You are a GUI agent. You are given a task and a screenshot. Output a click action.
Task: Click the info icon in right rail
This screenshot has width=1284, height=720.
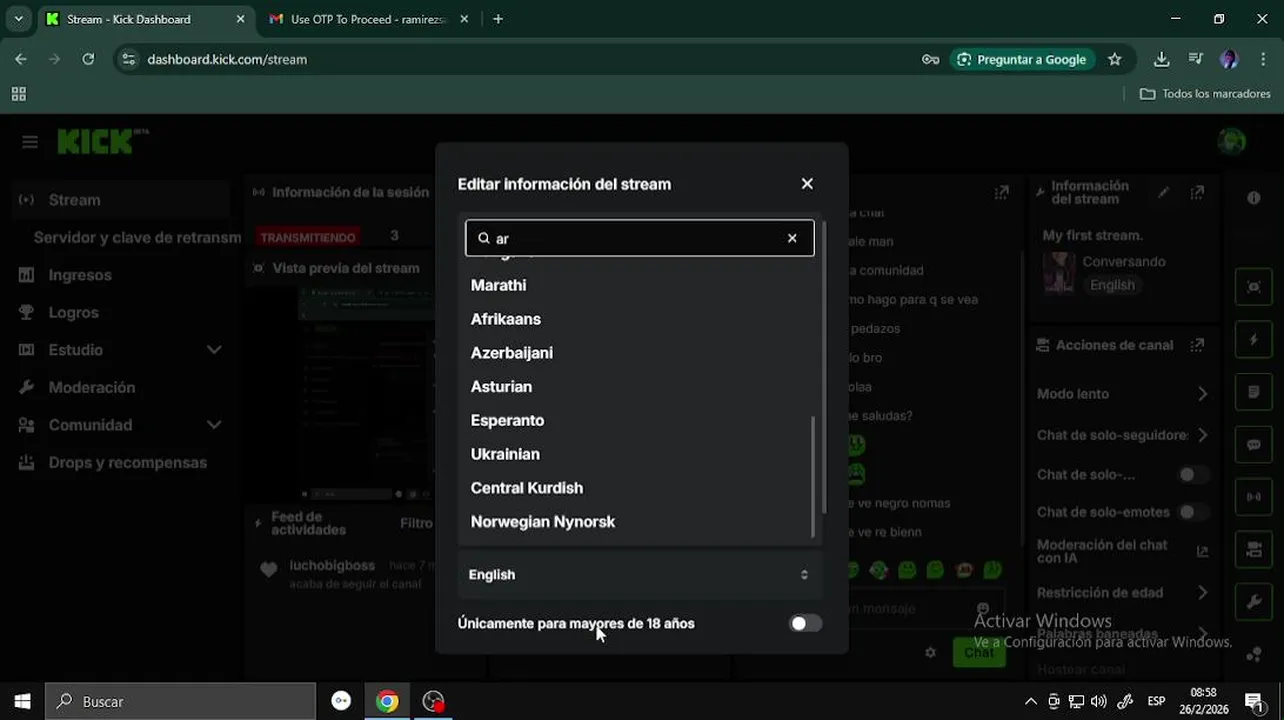click(1254, 198)
